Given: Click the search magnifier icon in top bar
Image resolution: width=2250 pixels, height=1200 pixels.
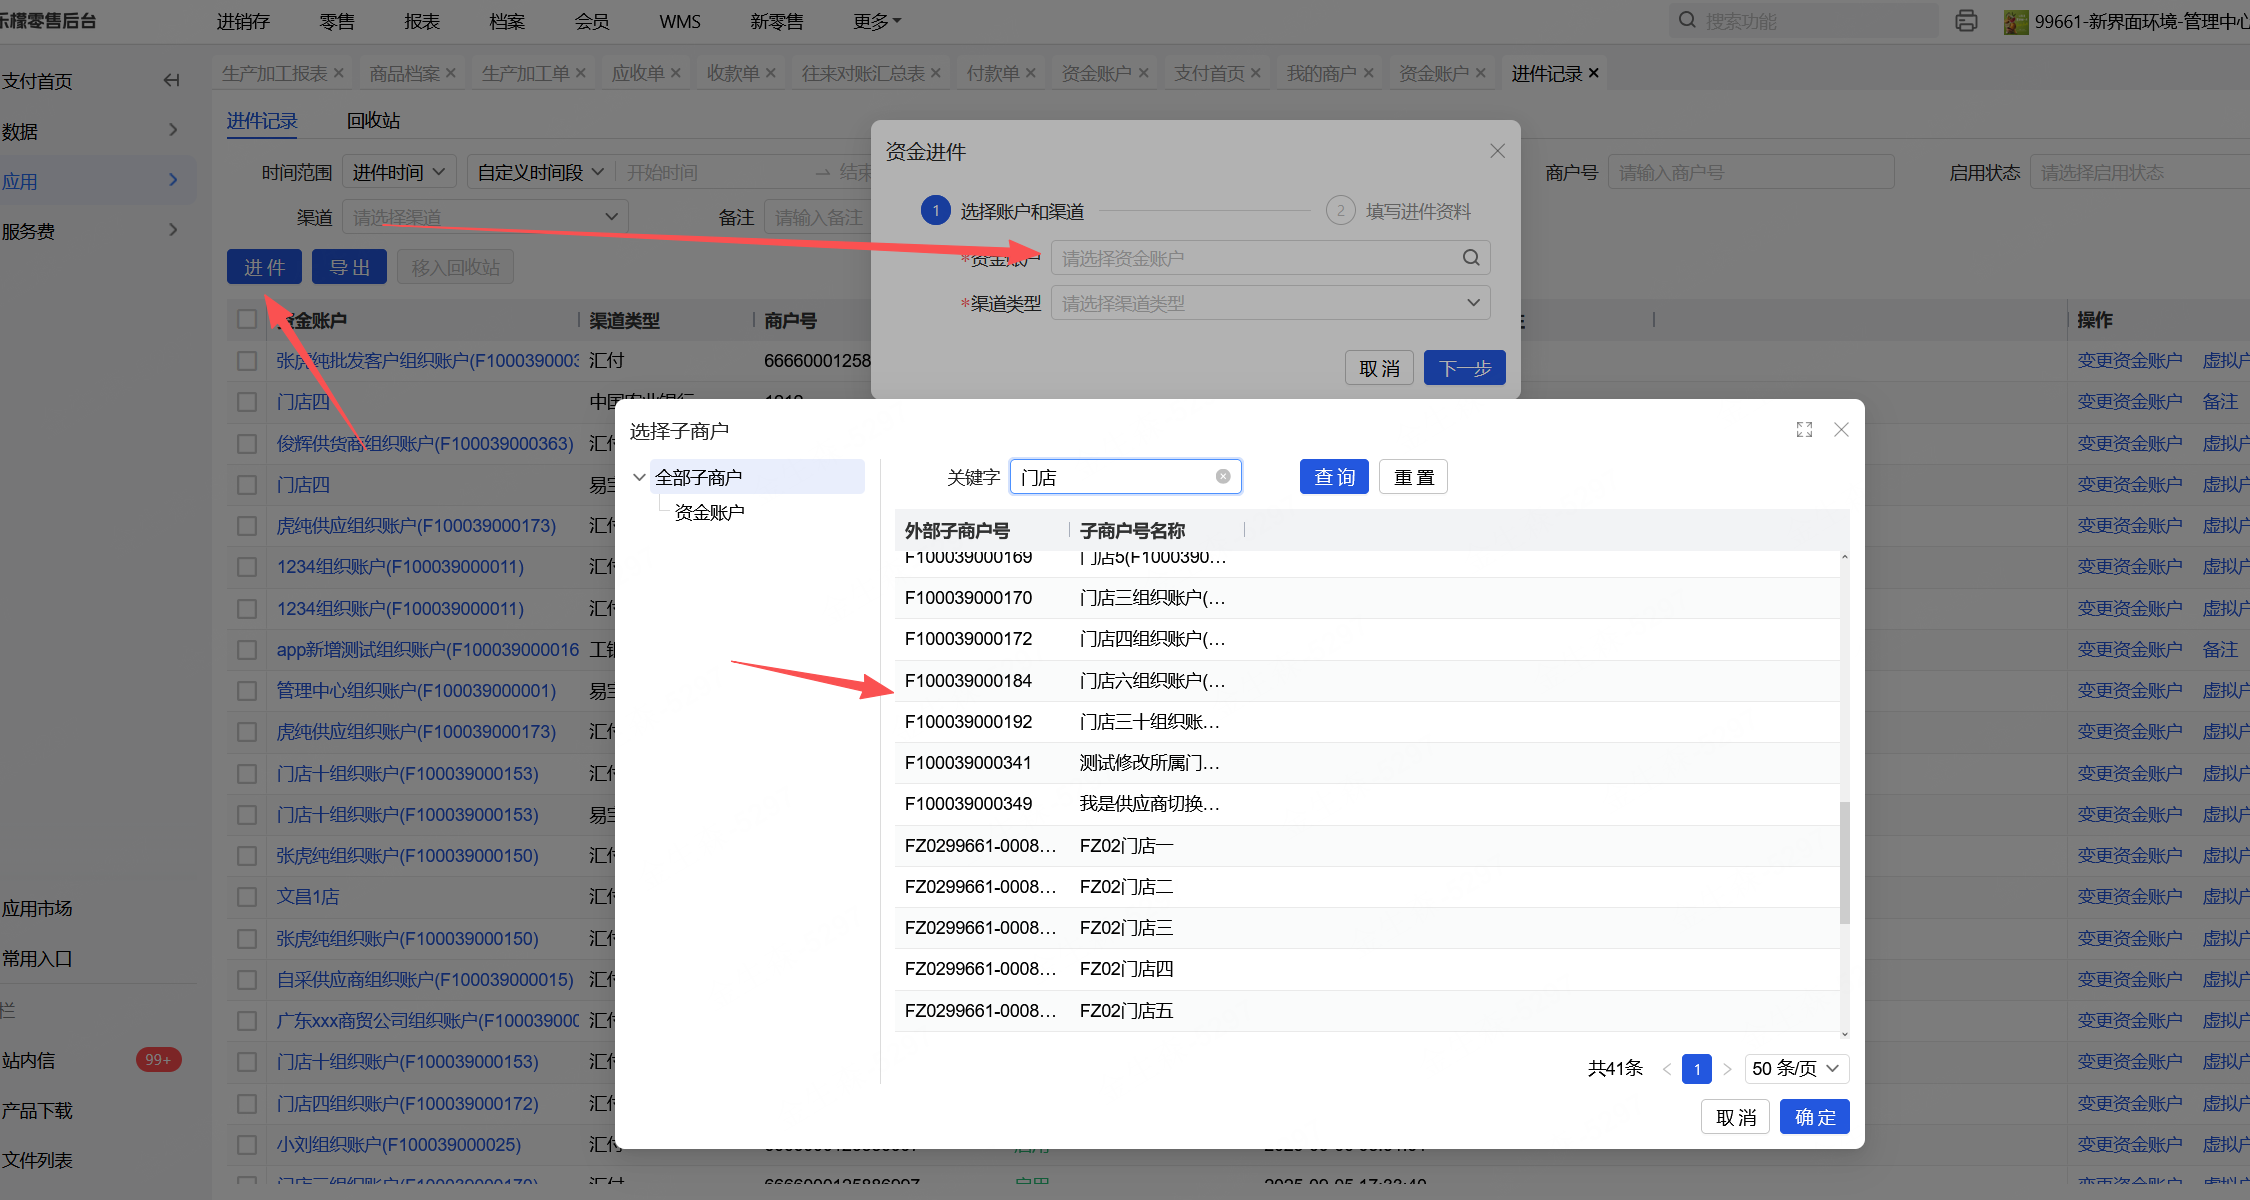Looking at the screenshot, I should pos(1687,21).
